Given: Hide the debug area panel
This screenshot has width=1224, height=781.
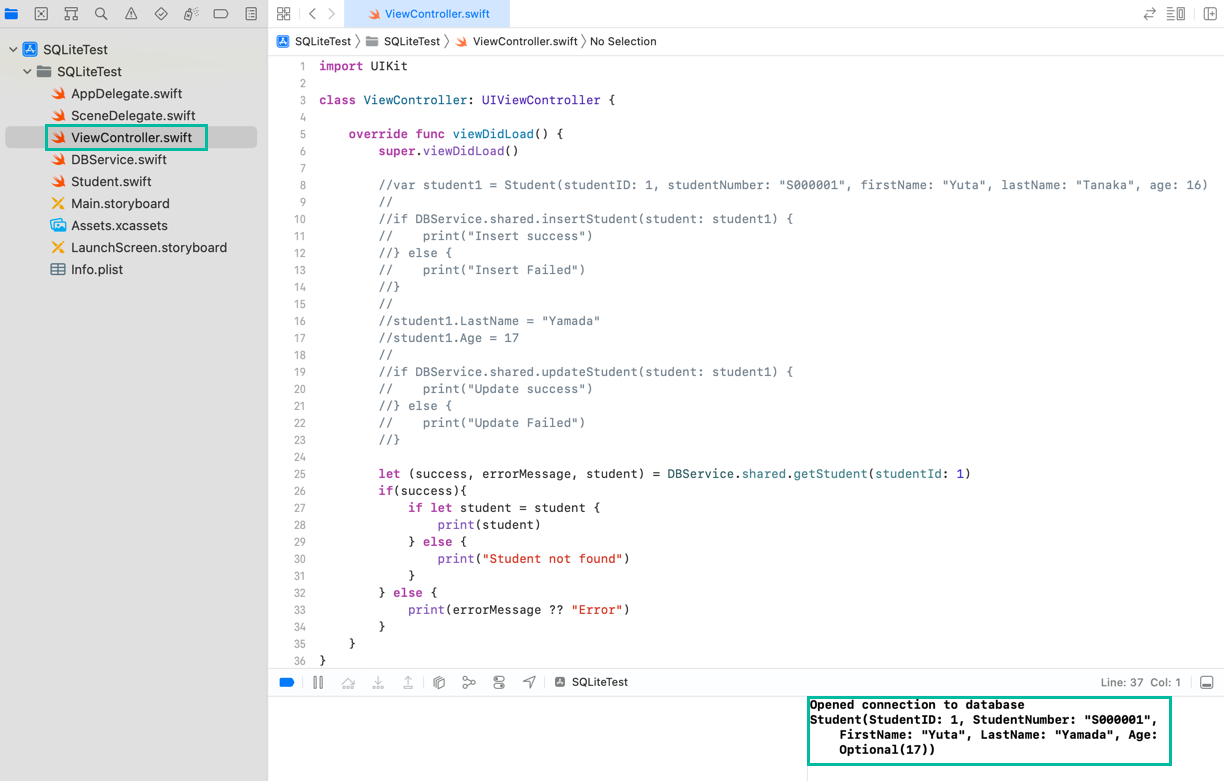Looking at the screenshot, I should click(x=1207, y=682).
